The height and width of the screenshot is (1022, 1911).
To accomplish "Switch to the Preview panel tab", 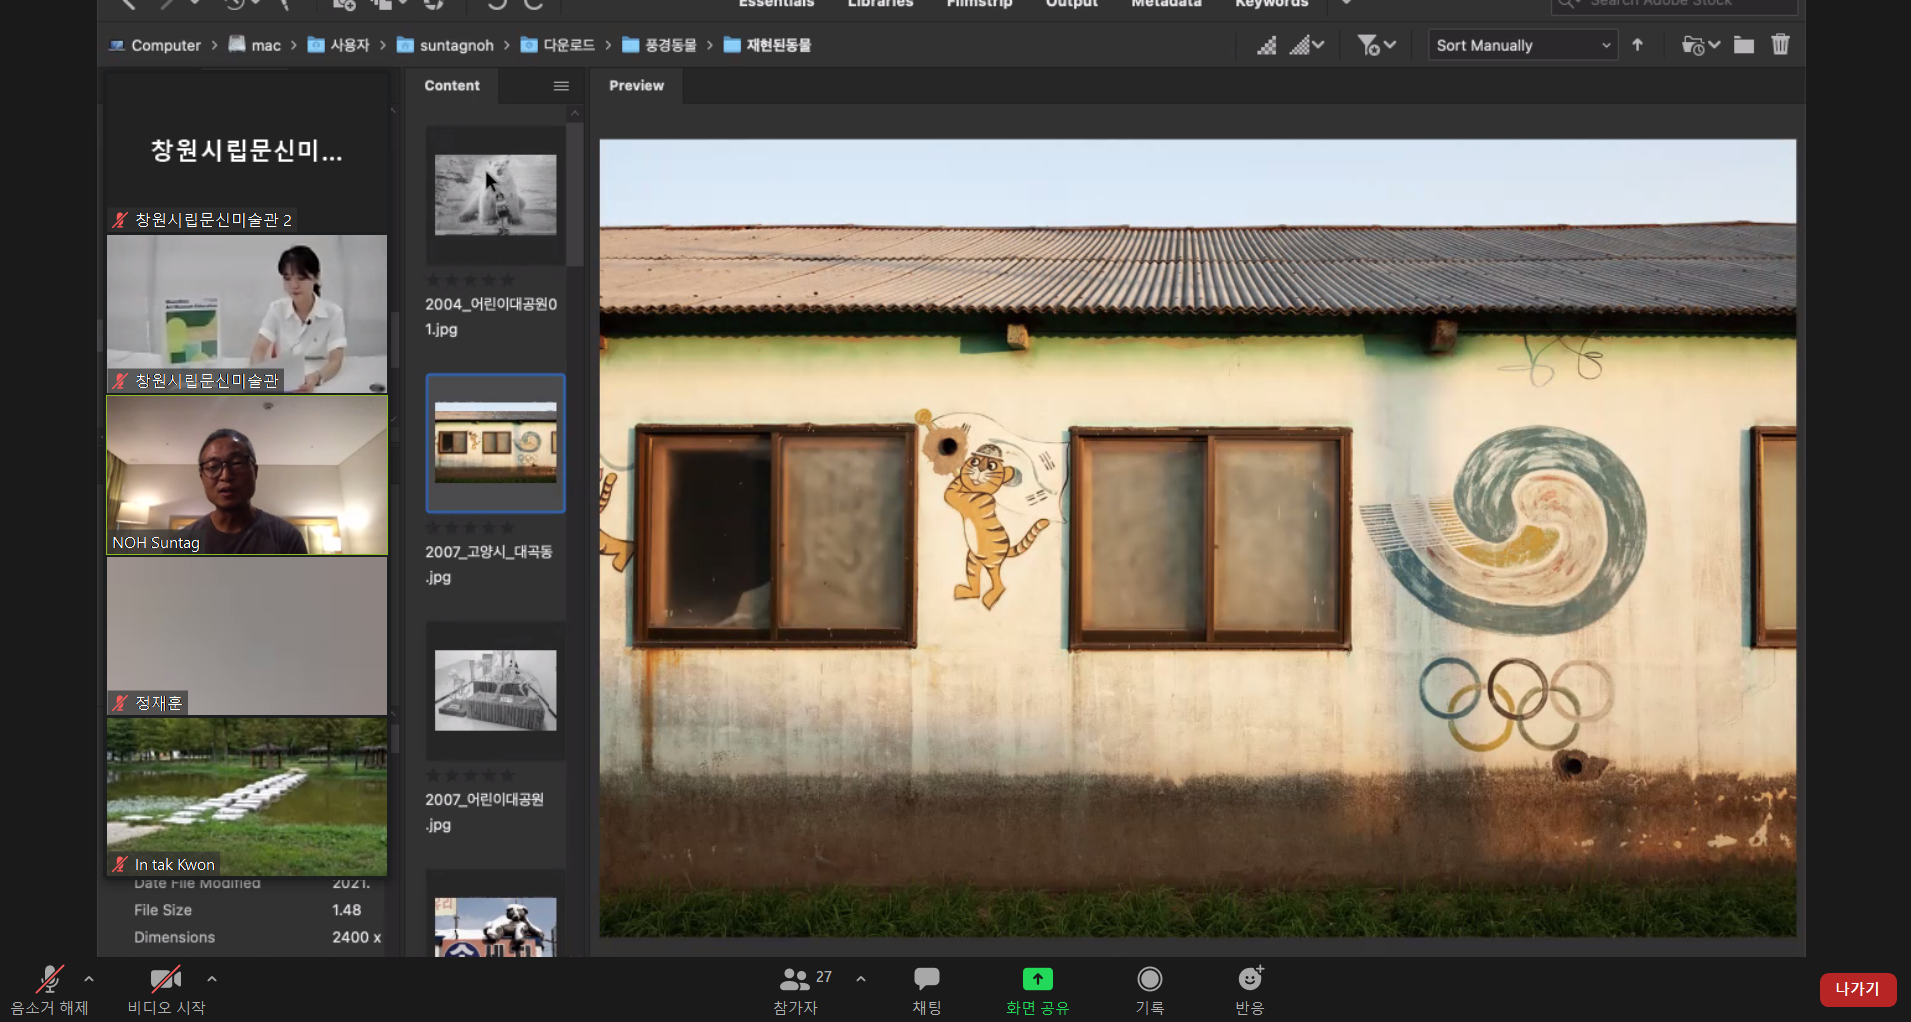I will [636, 86].
